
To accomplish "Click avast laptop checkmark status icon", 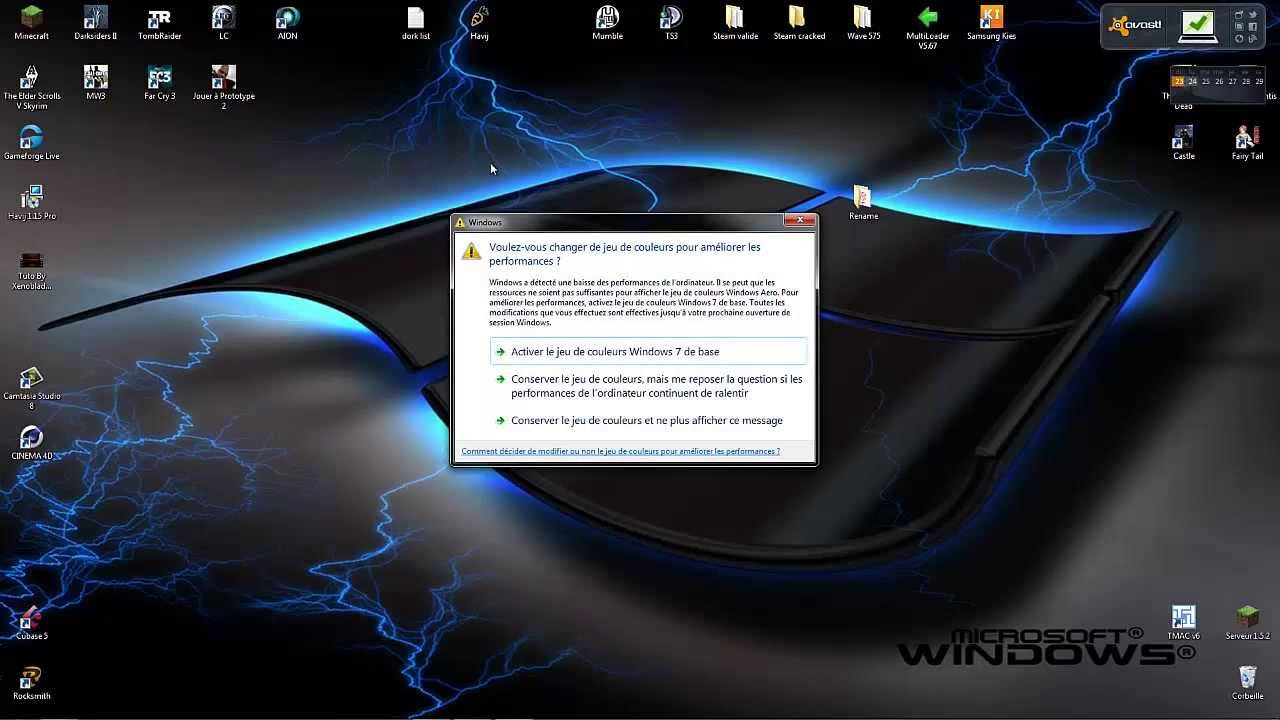I will point(1197,26).
